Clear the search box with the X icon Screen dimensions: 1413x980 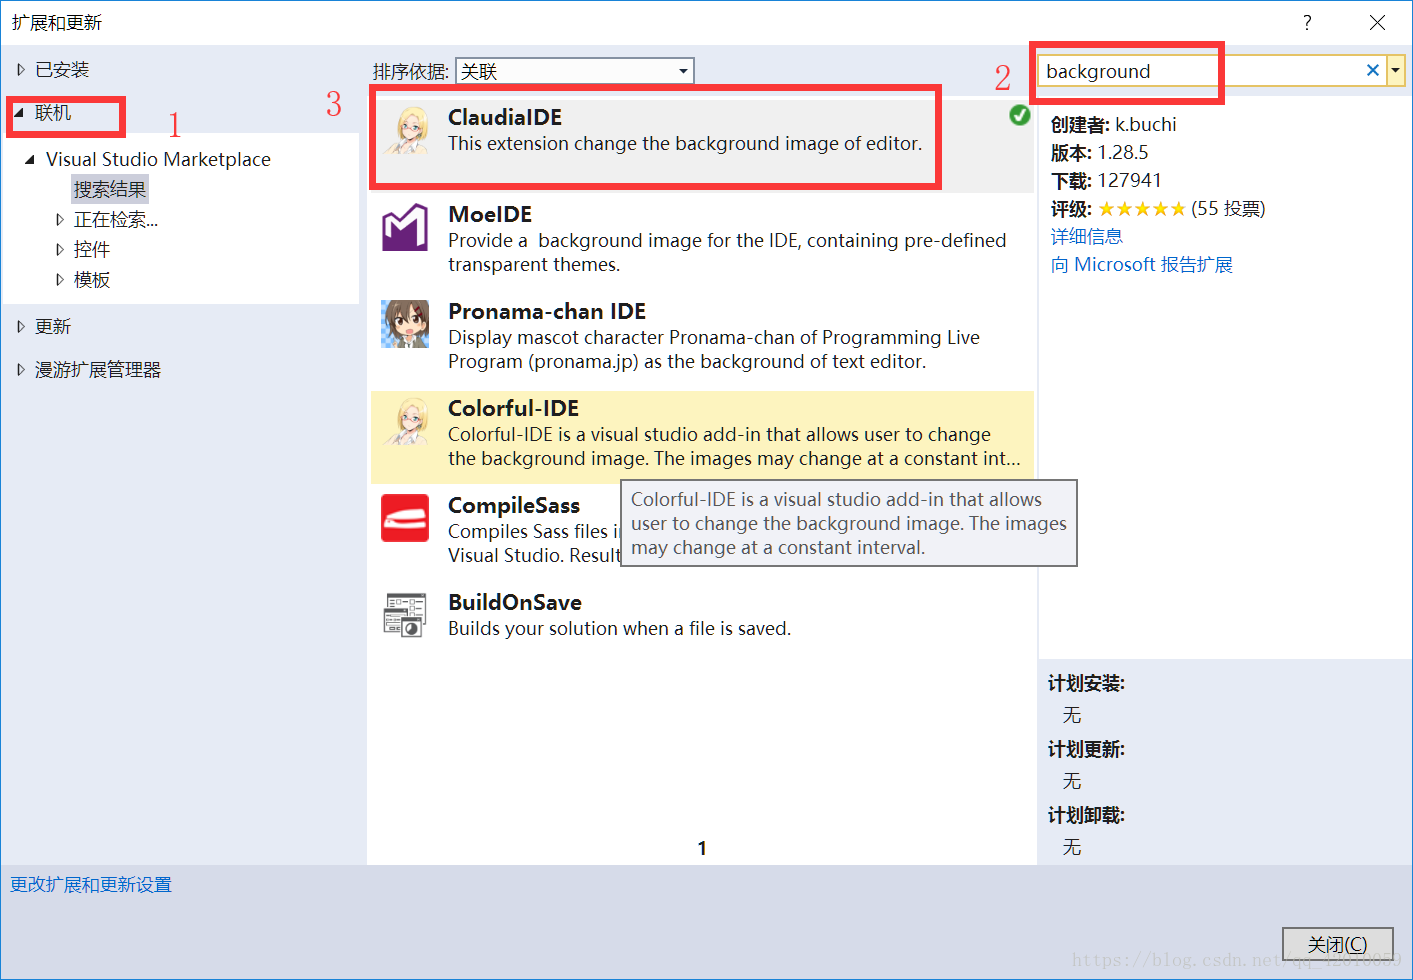pyautogui.click(x=1372, y=70)
